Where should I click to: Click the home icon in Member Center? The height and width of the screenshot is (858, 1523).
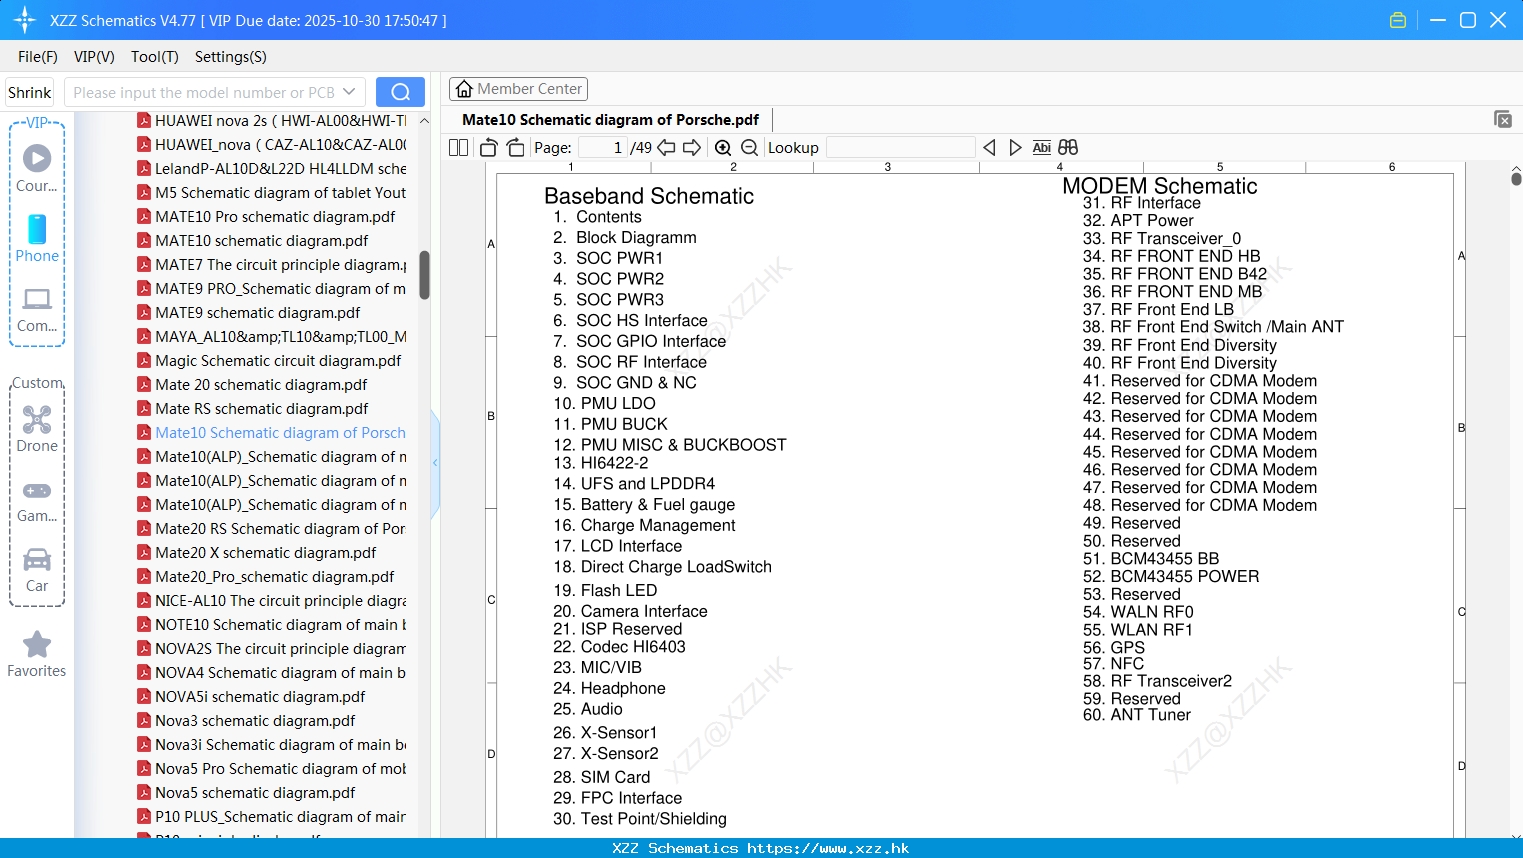(x=464, y=89)
